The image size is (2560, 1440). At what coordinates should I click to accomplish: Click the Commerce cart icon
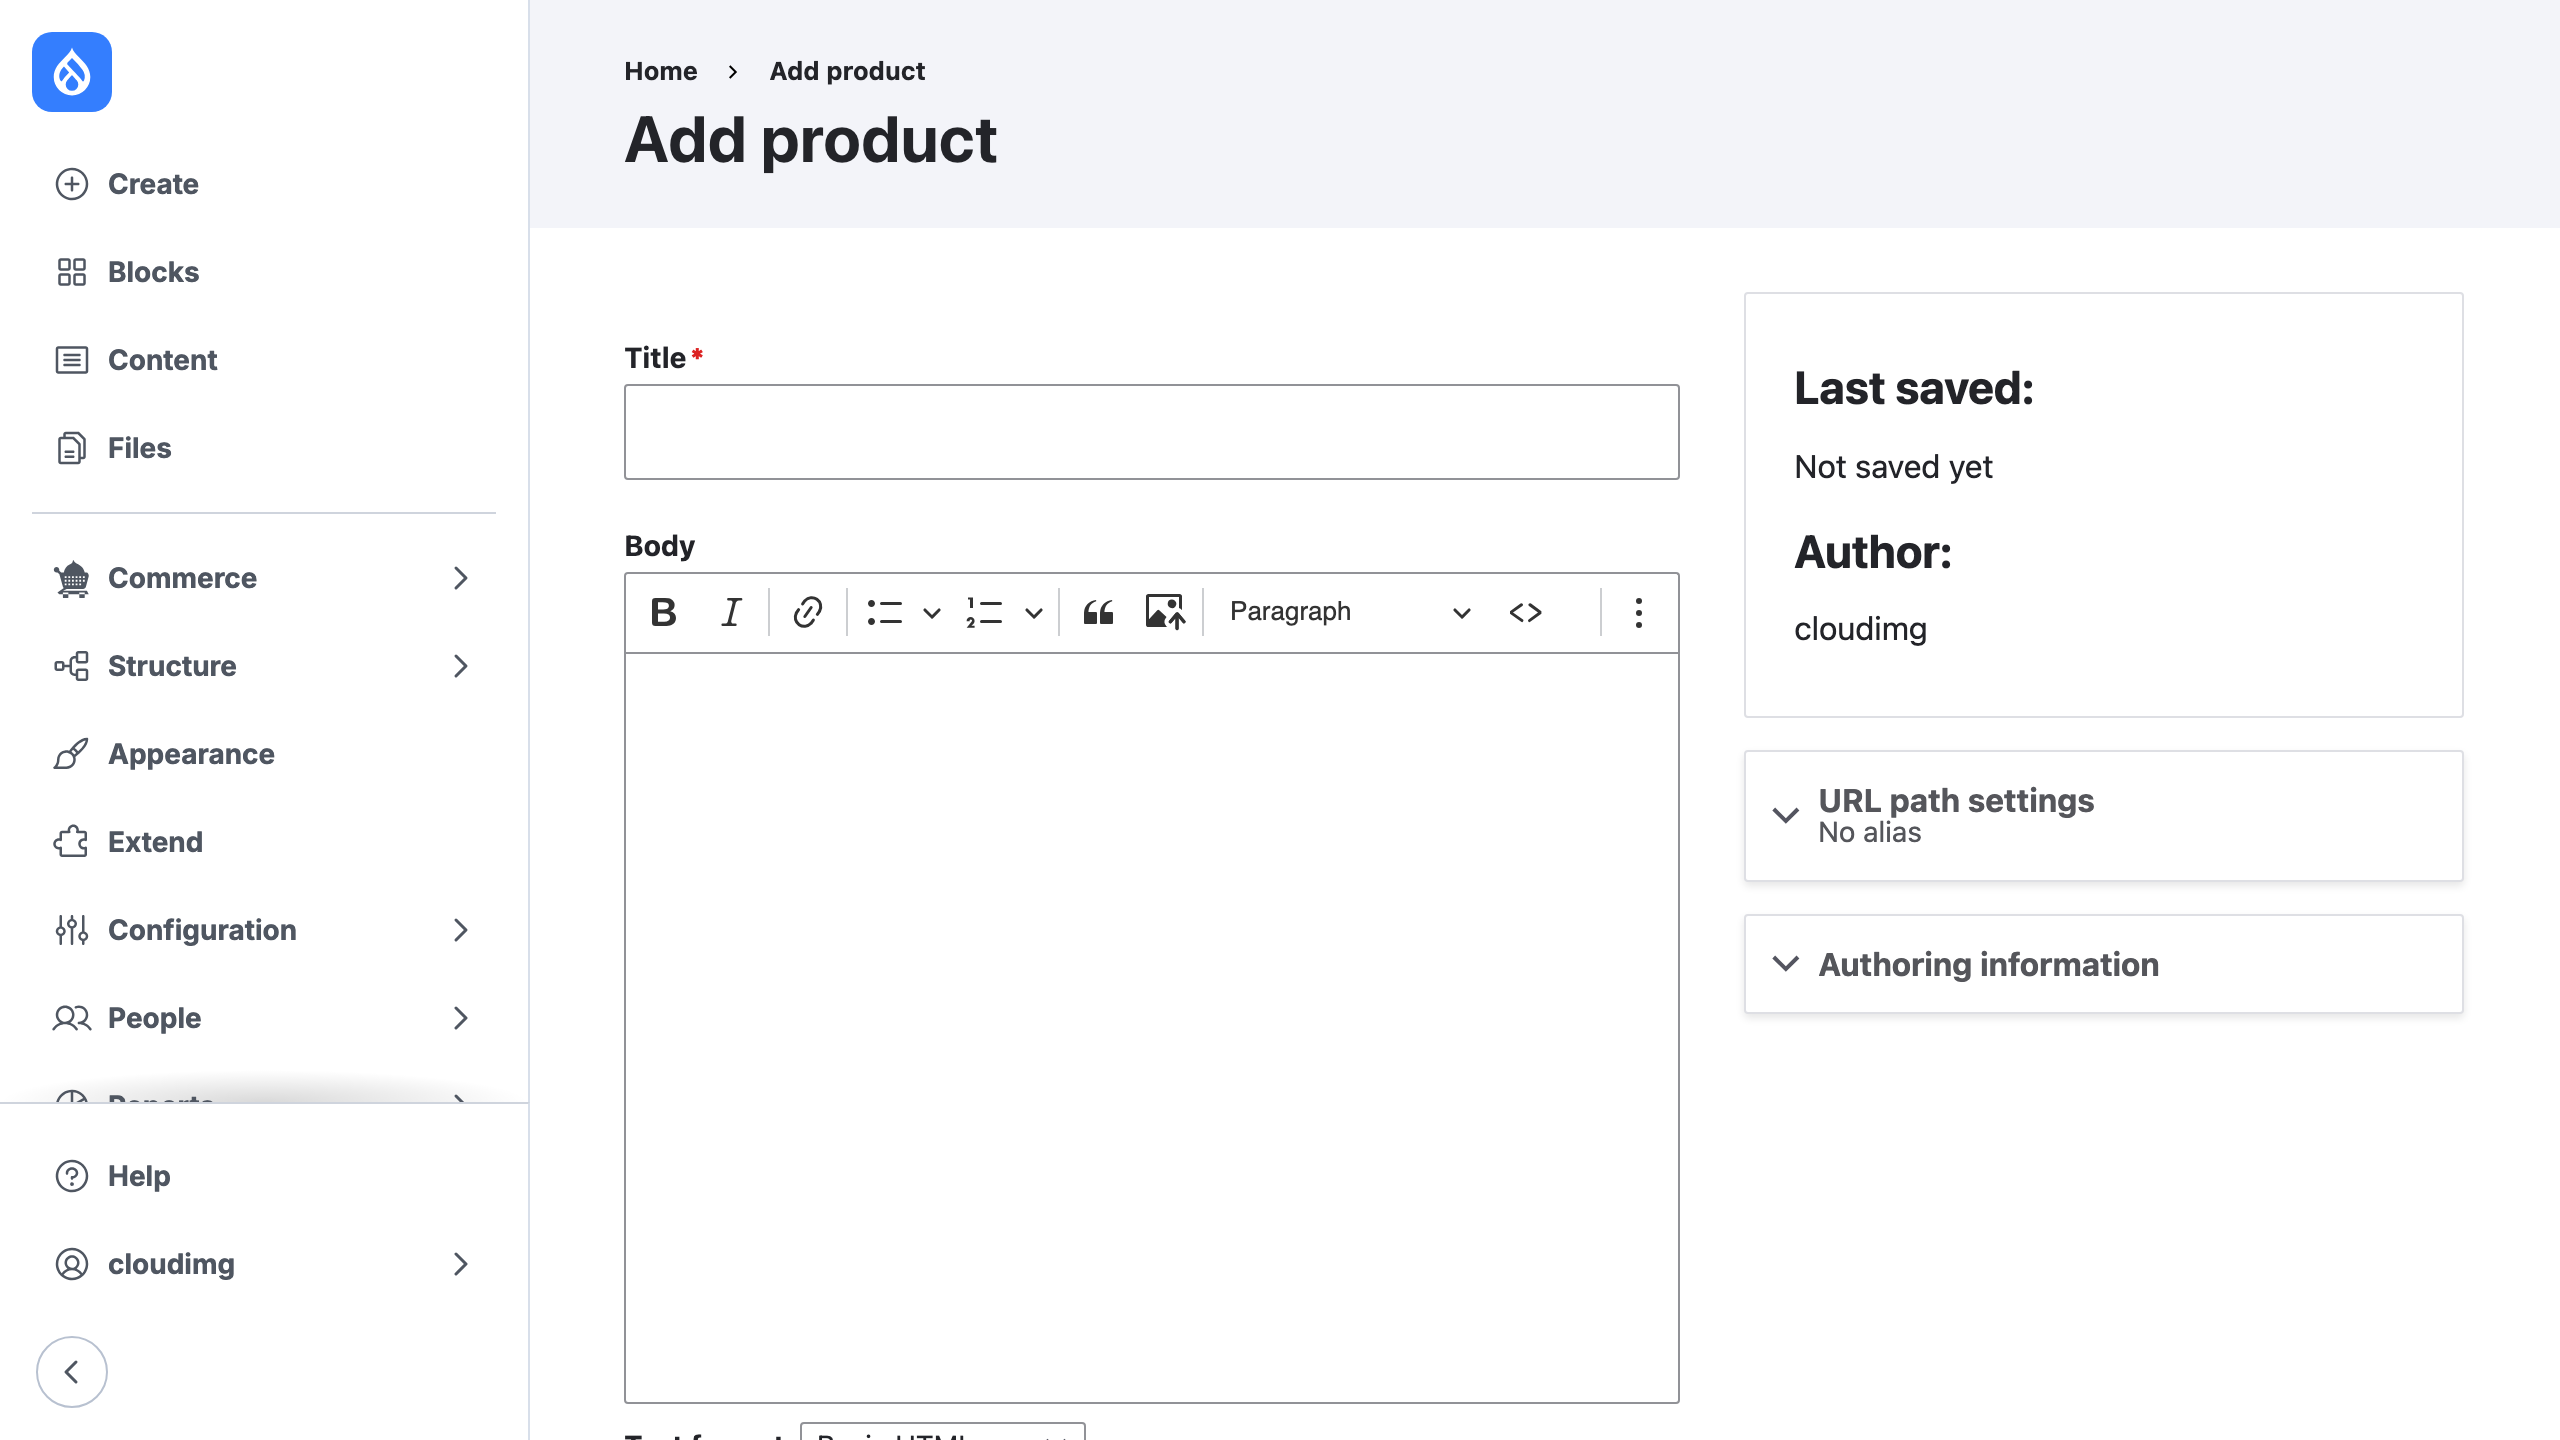click(x=71, y=578)
